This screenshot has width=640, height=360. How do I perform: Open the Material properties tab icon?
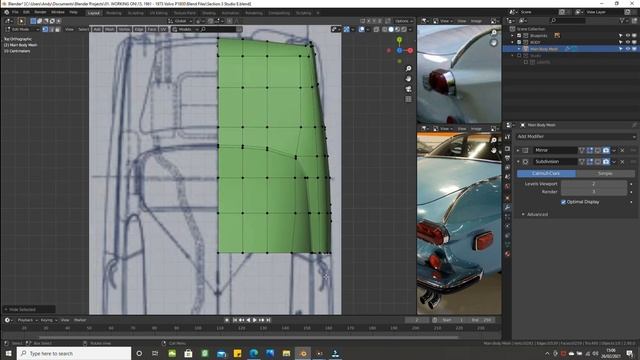pyautogui.click(x=507, y=254)
